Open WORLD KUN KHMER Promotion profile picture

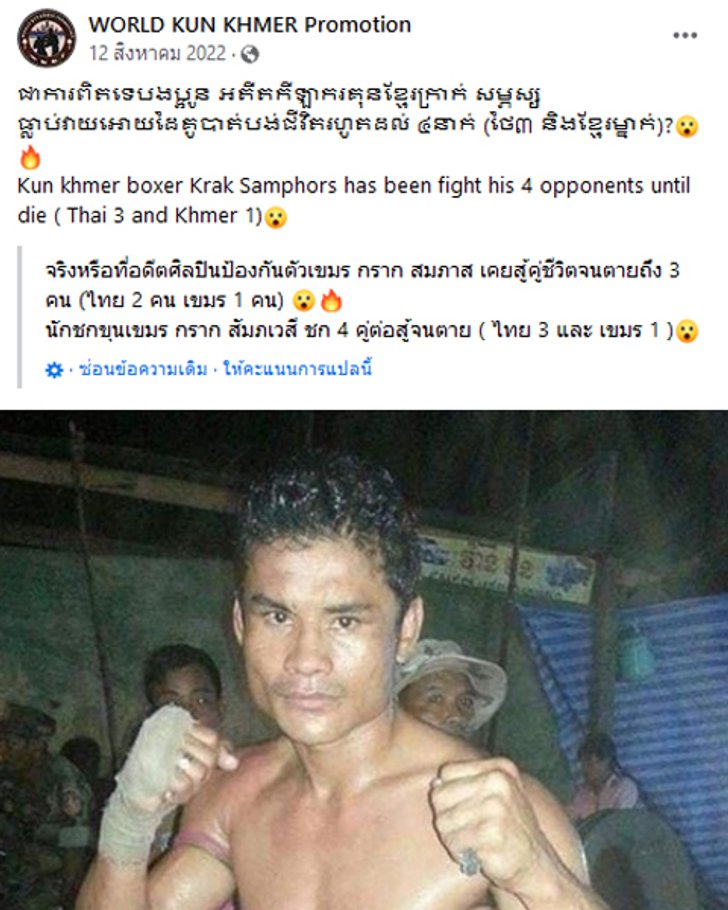[46, 38]
